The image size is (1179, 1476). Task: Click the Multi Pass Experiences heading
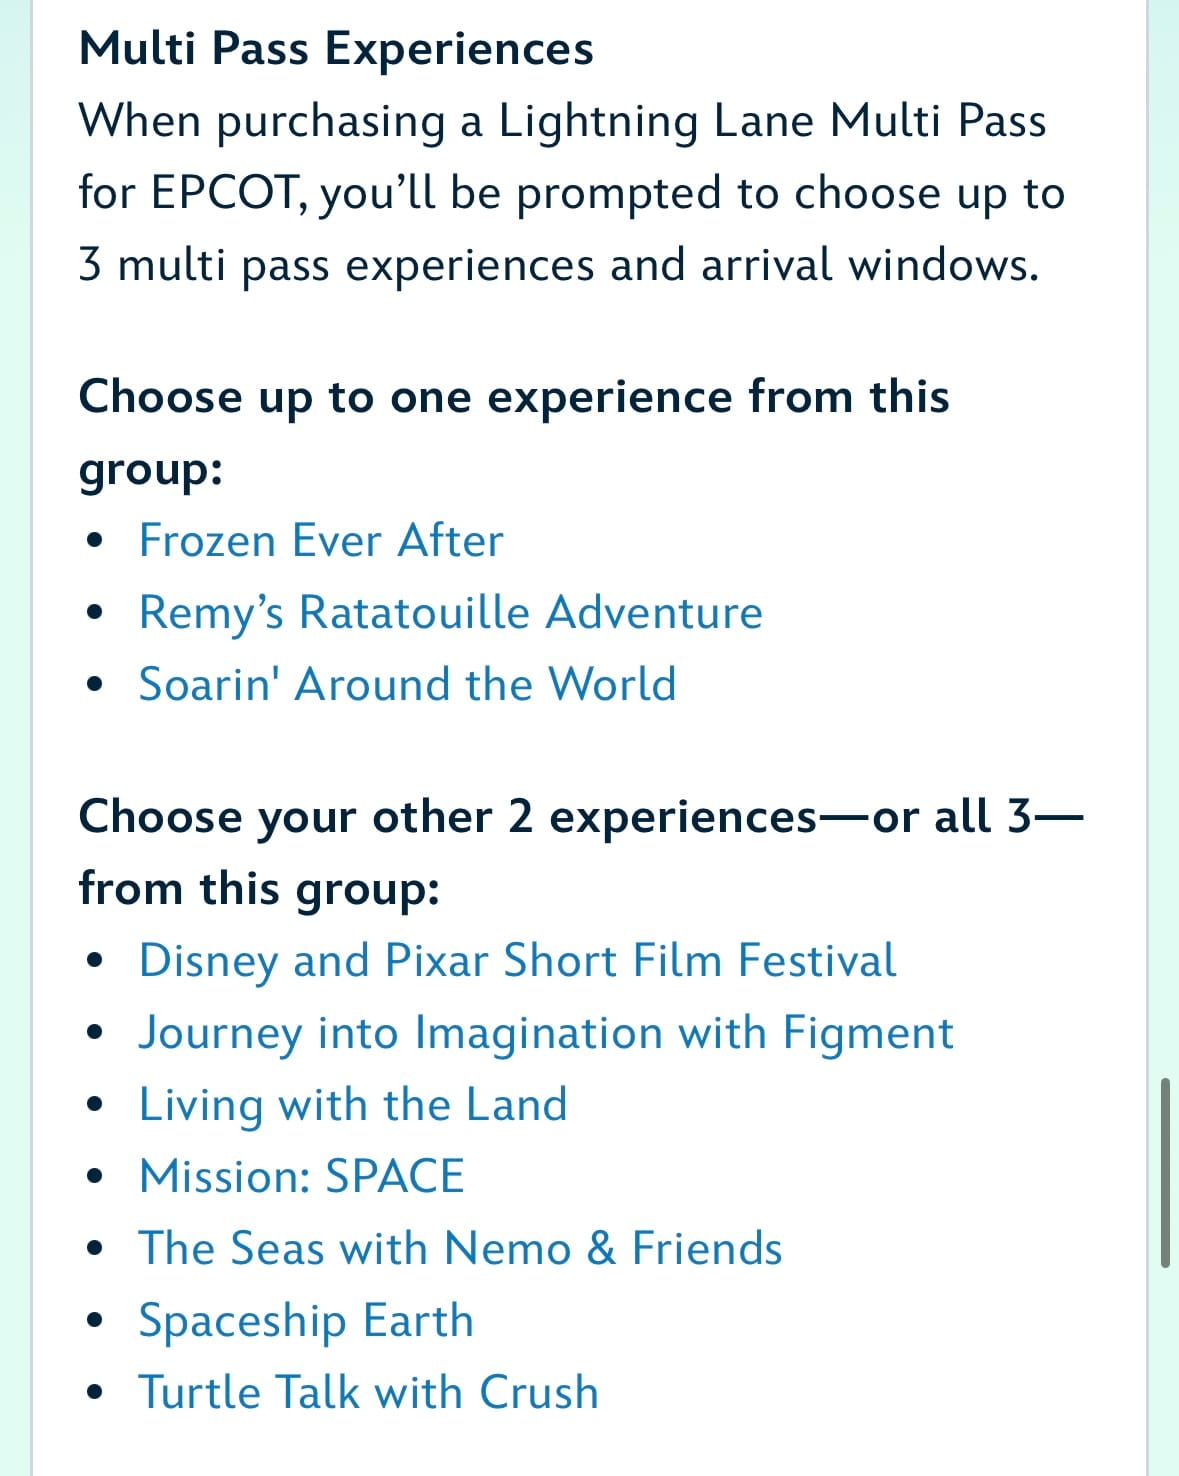336,48
